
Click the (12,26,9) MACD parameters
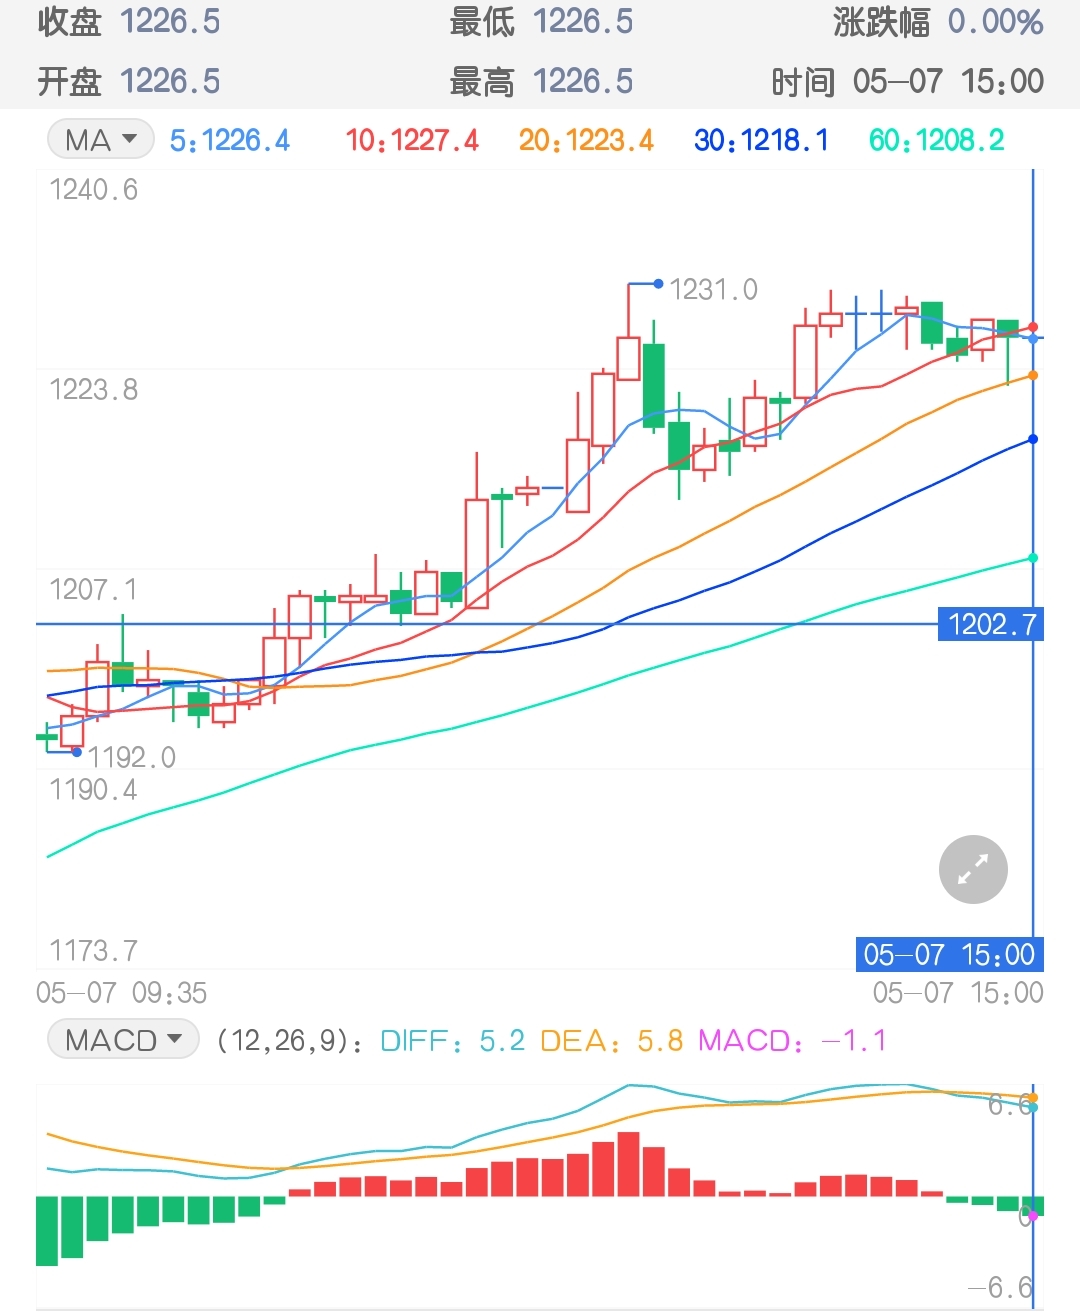289,1041
